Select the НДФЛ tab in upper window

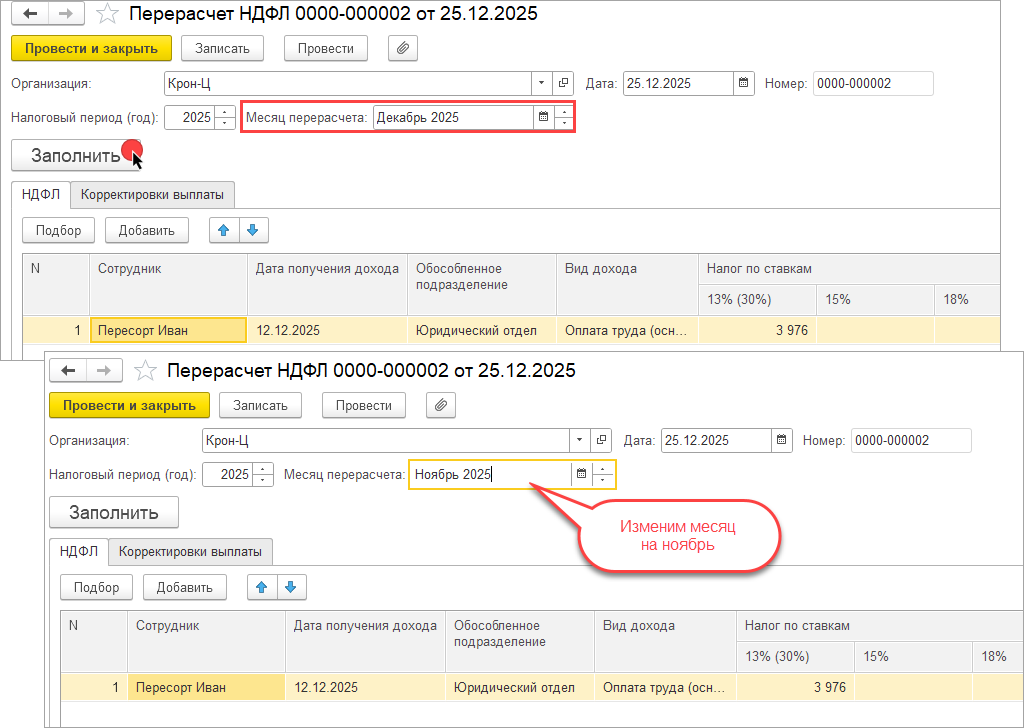[41, 194]
